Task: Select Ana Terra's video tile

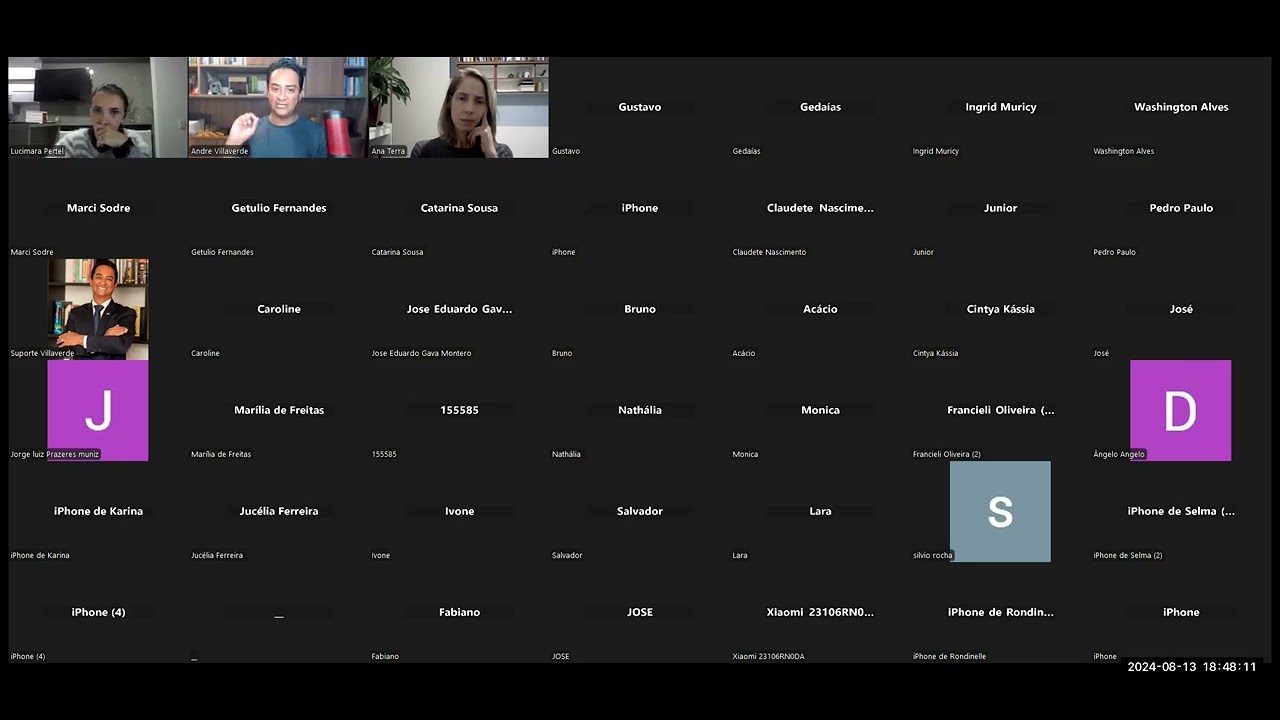Action: (x=459, y=107)
